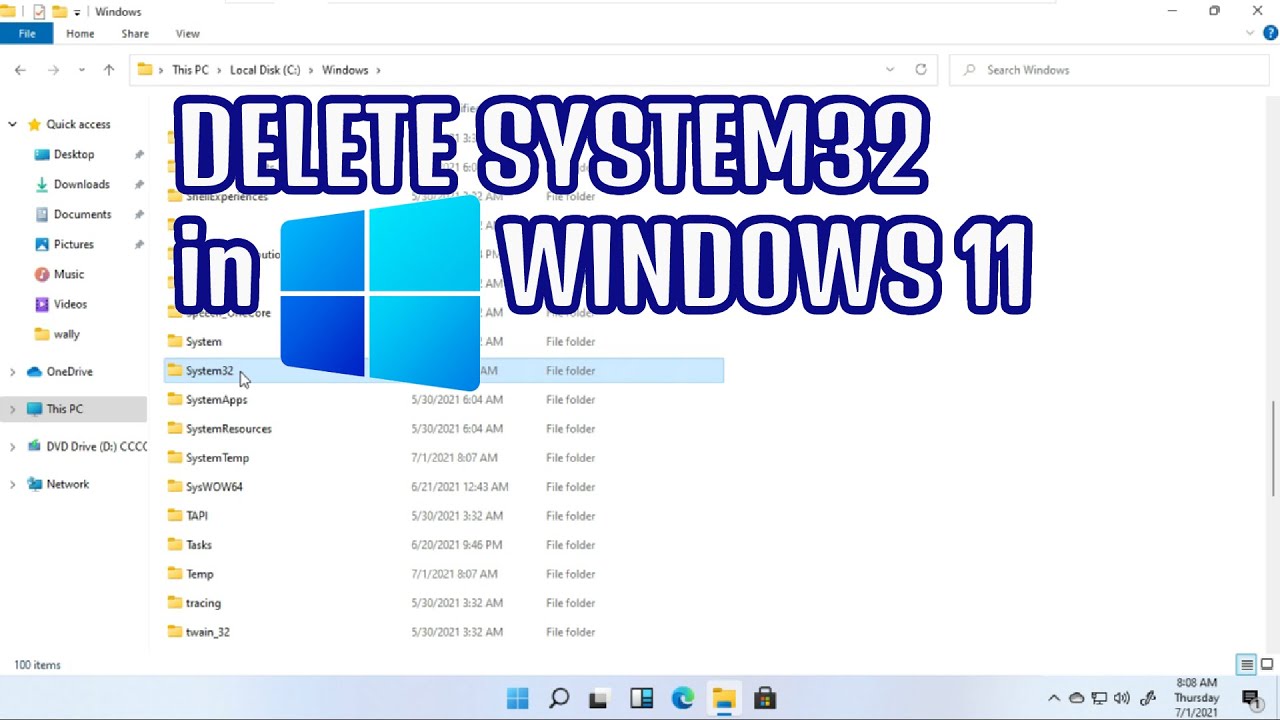Open the network tray icon
1280x720 pixels.
1099,698
